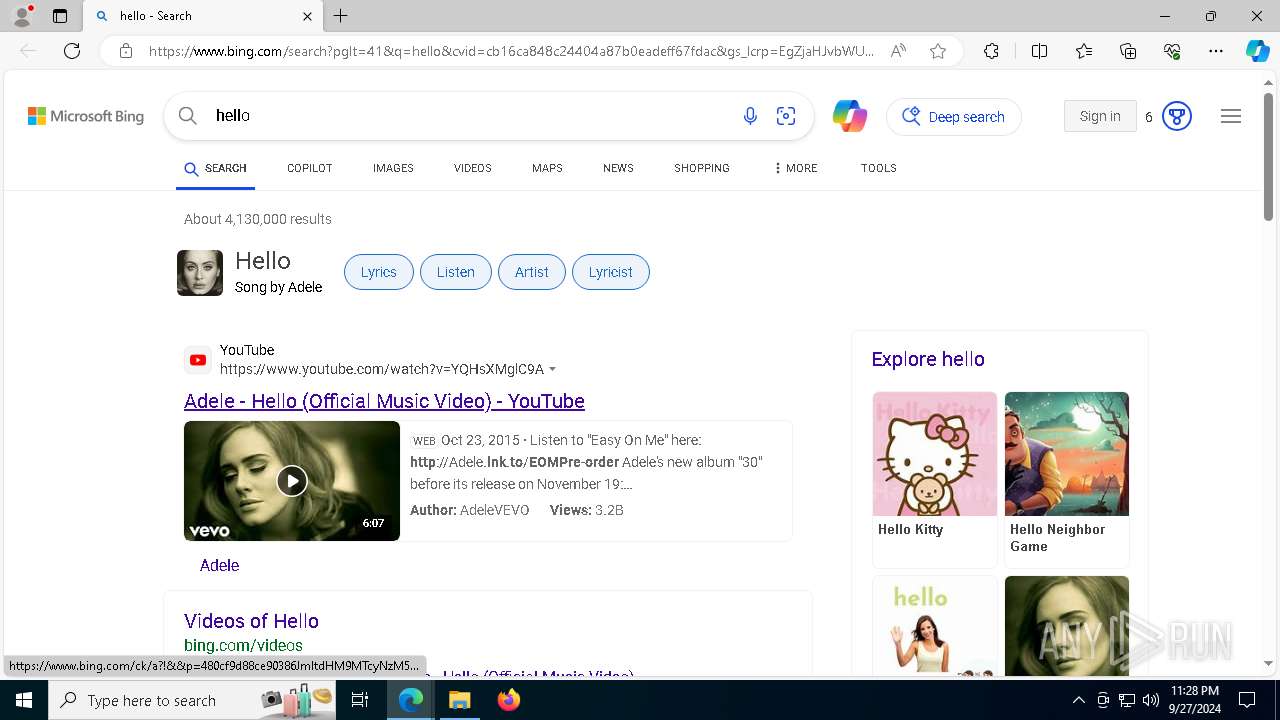Open the TOOLS menu
1280x720 pixels.
point(879,168)
